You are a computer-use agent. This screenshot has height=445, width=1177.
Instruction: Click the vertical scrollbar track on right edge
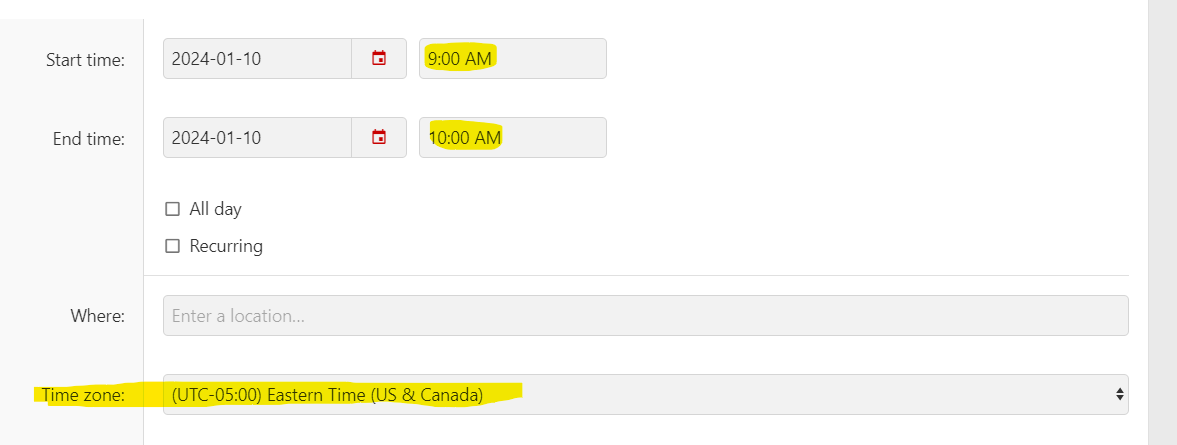click(x=1162, y=222)
